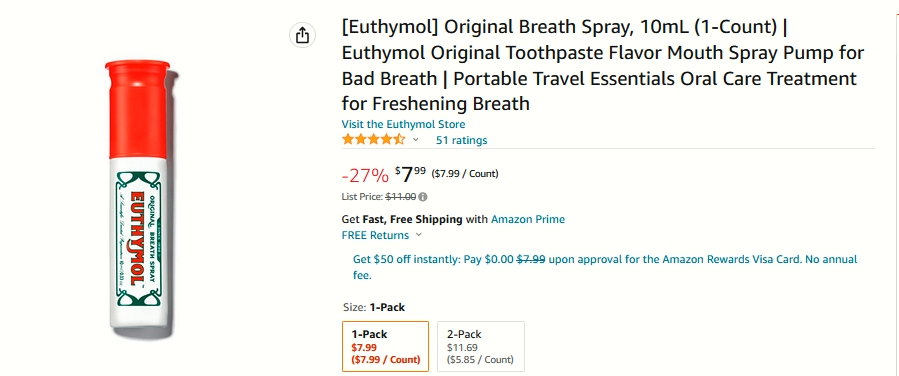Viewport: 899px width, 376px height.
Task: Click the $11.69 price in 2-Pack option
Action: (462, 347)
